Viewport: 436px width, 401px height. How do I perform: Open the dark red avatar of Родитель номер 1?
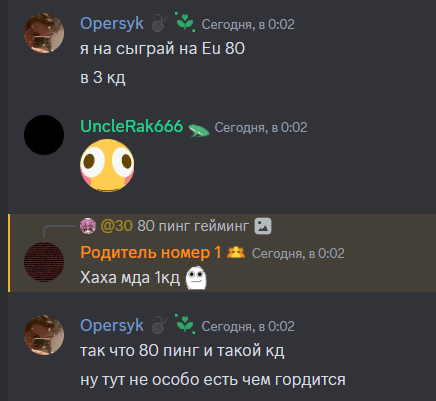(44, 262)
